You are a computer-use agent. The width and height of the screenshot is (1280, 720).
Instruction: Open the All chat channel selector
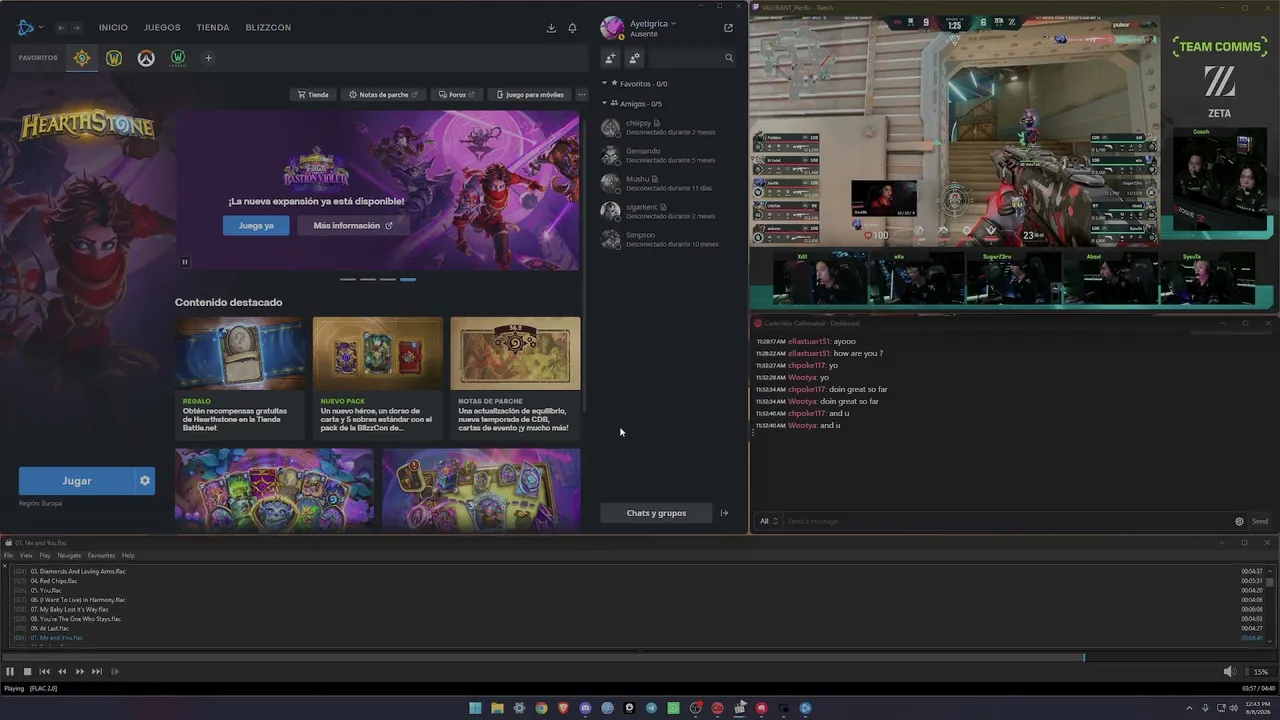(x=768, y=521)
